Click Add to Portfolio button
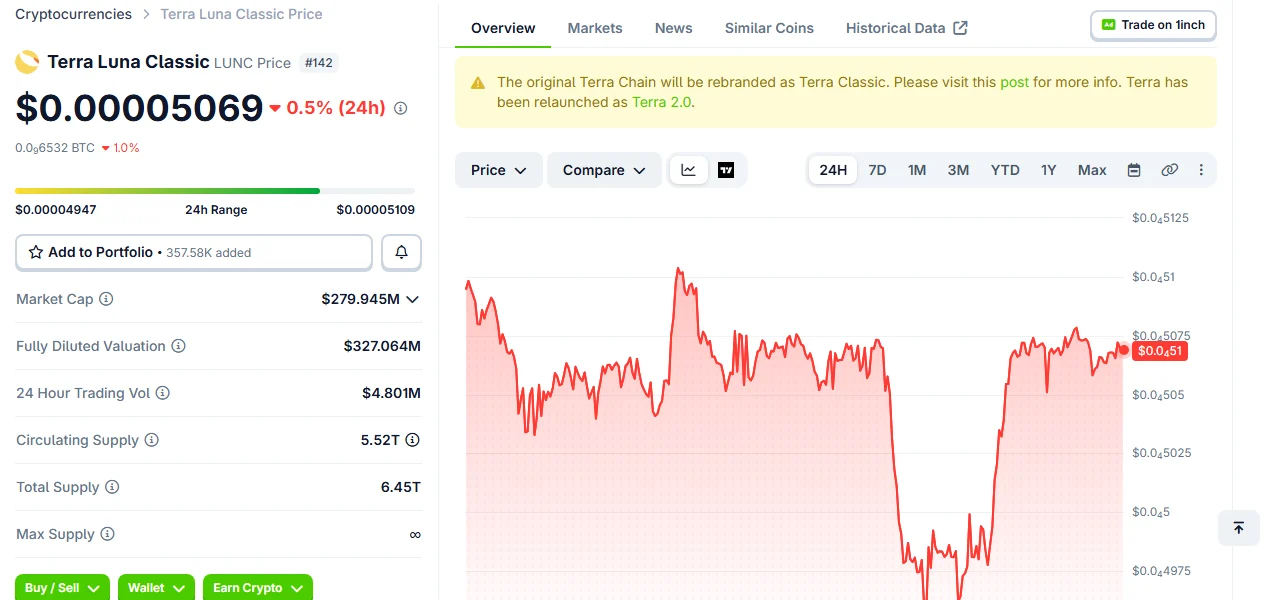 (194, 252)
